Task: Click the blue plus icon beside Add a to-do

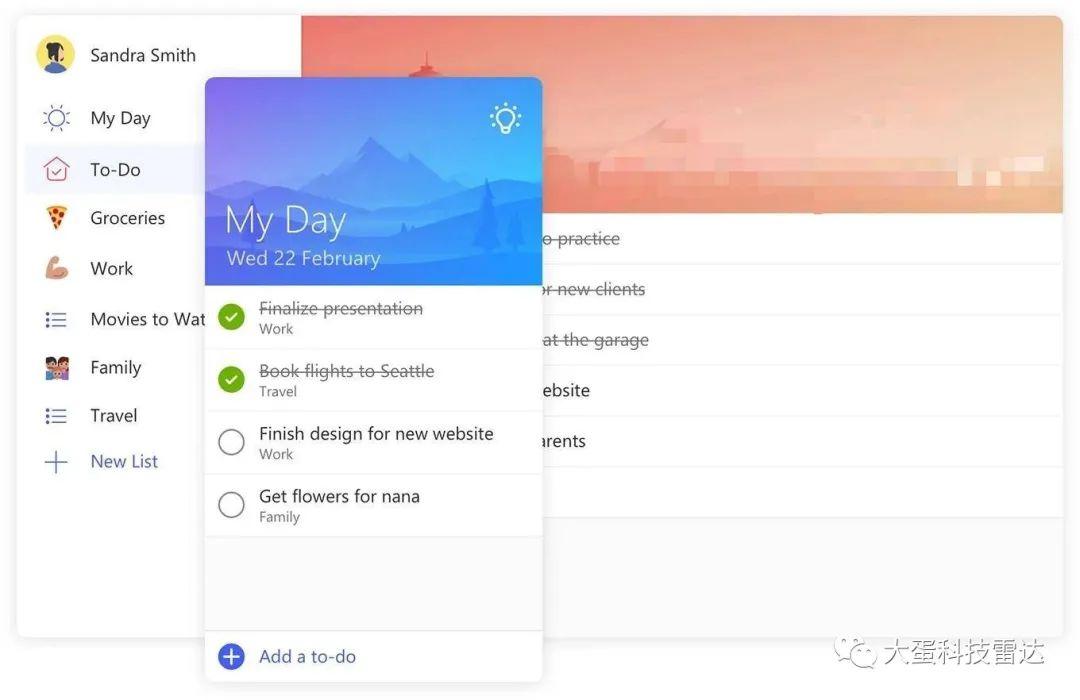Action: click(x=231, y=657)
